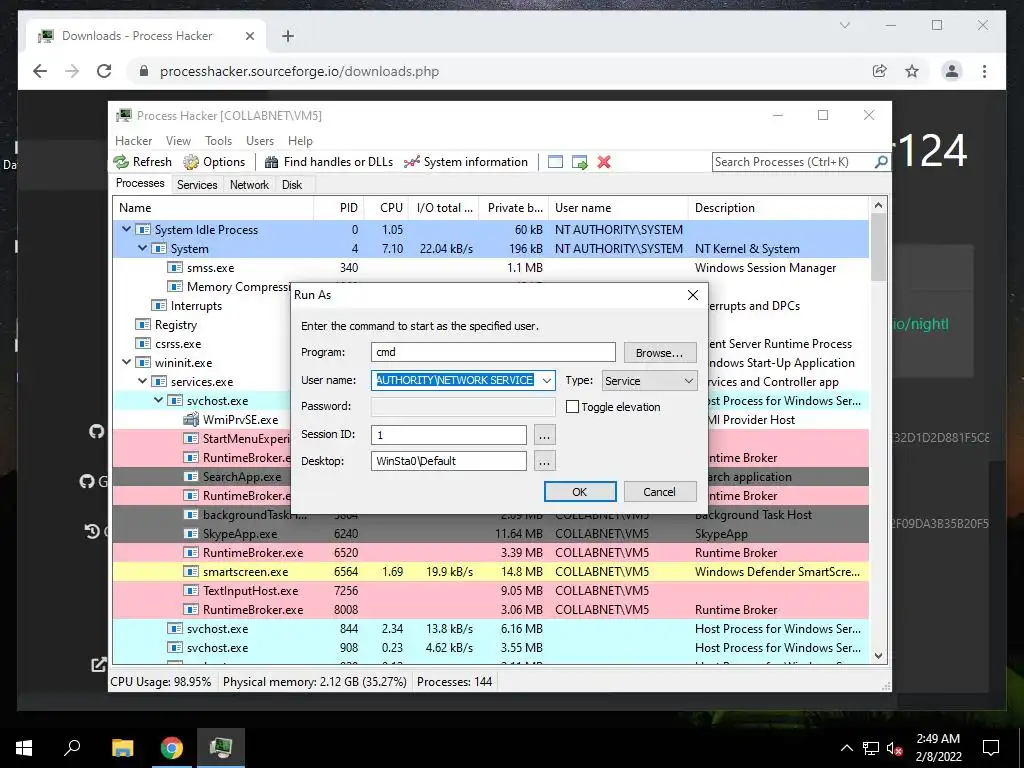Open the Chrome profile avatar icon
1024x768 pixels.
pos(952,71)
